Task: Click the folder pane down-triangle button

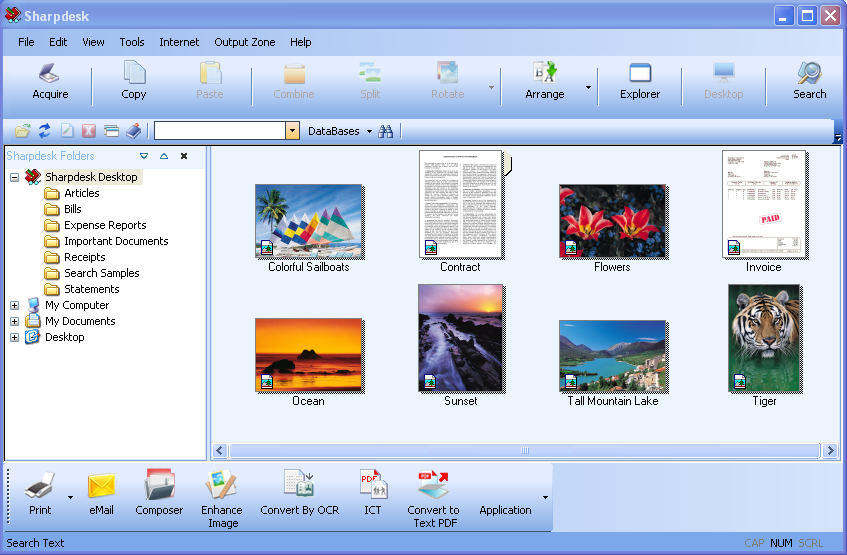Action: tap(144, 156)
